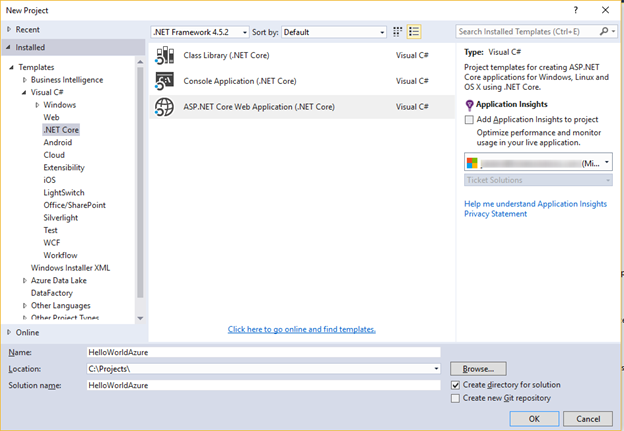624x431 pixels.
Task: Open Help me understand Application Insights link
Action: (x=535, y=204)
